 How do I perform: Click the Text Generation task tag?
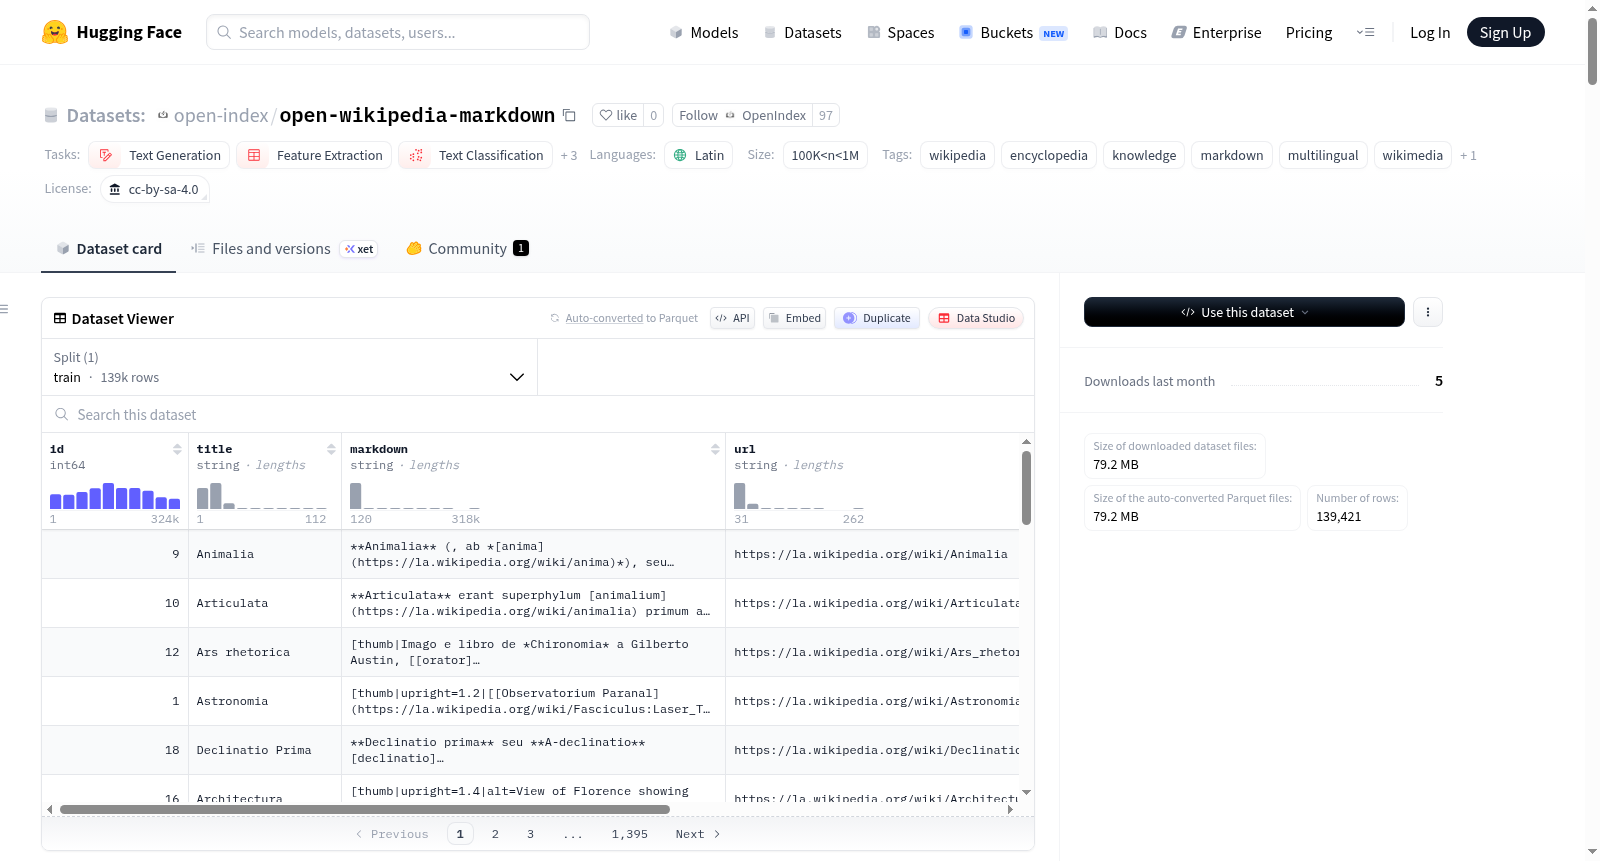(159, 155)
